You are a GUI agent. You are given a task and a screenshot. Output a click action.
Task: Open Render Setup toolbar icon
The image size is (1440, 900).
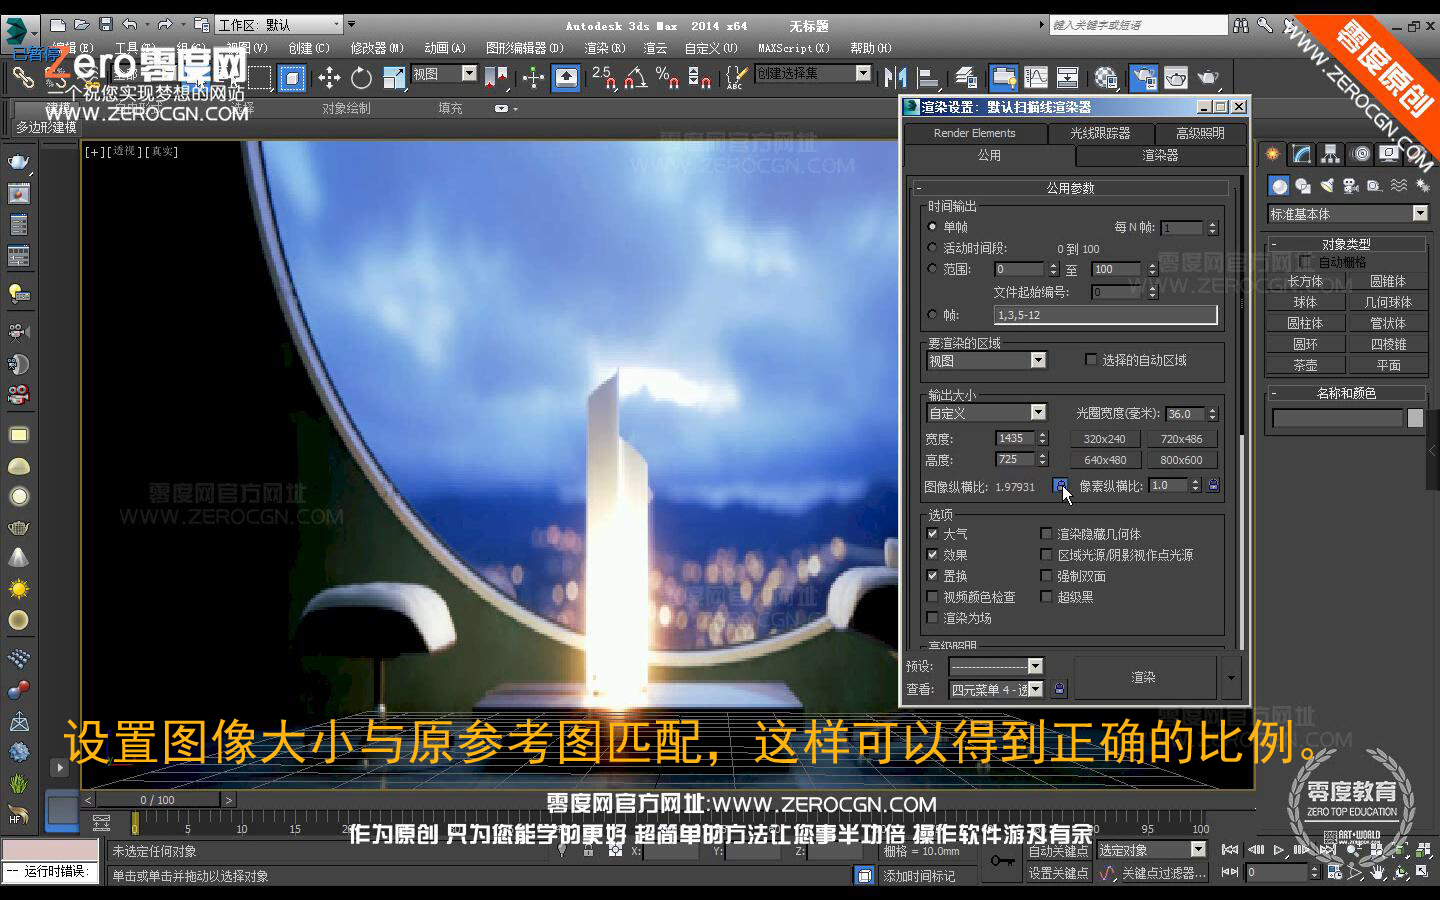coord(1143,77)
